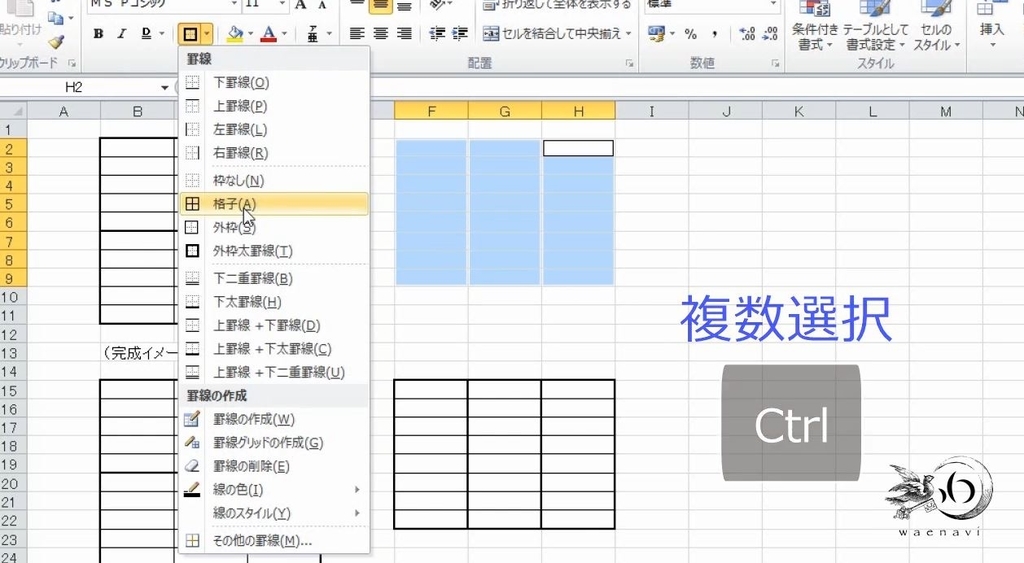
Task: Apply 格子 all borders option
Action: (x=274, y=204)
